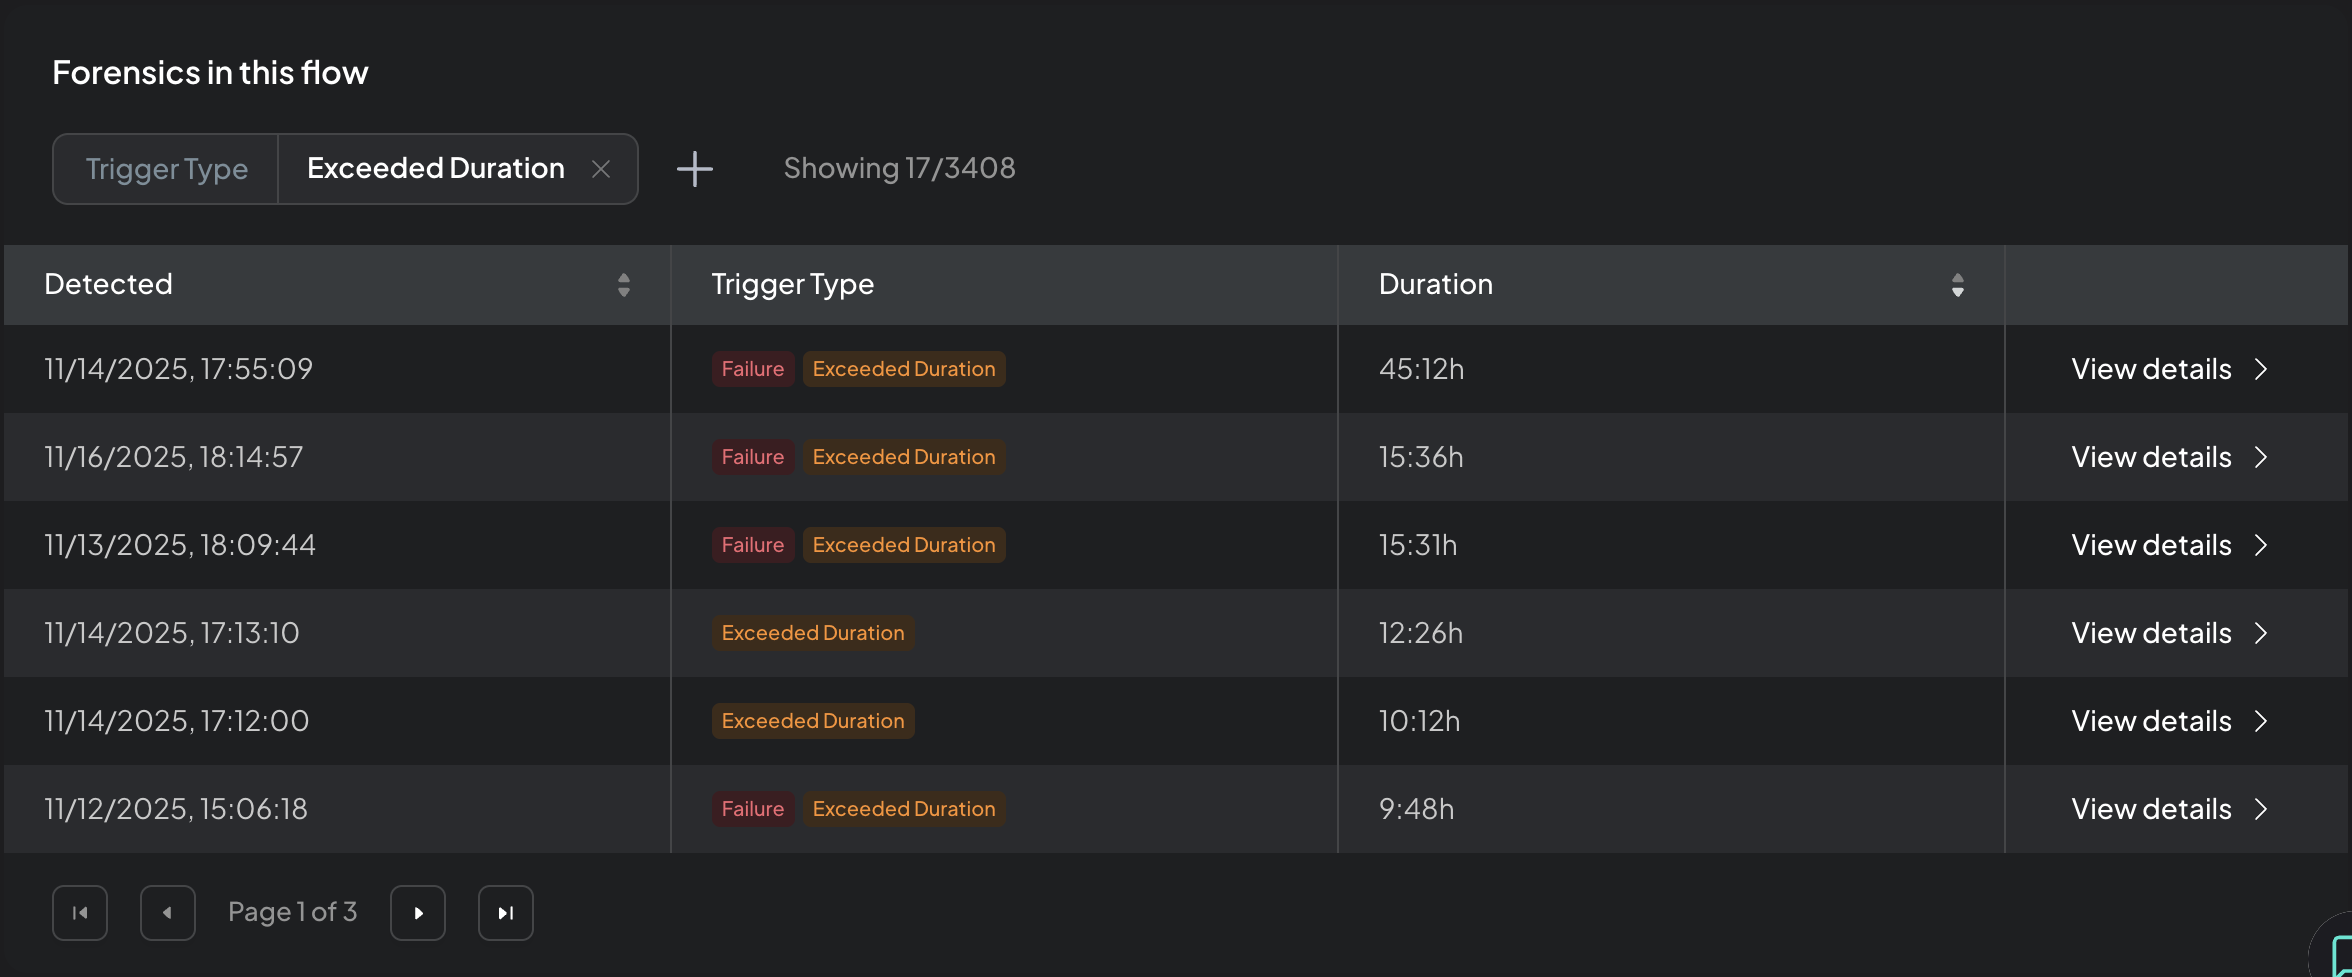Remove the Exceeded Duration filter

[601, 169]
